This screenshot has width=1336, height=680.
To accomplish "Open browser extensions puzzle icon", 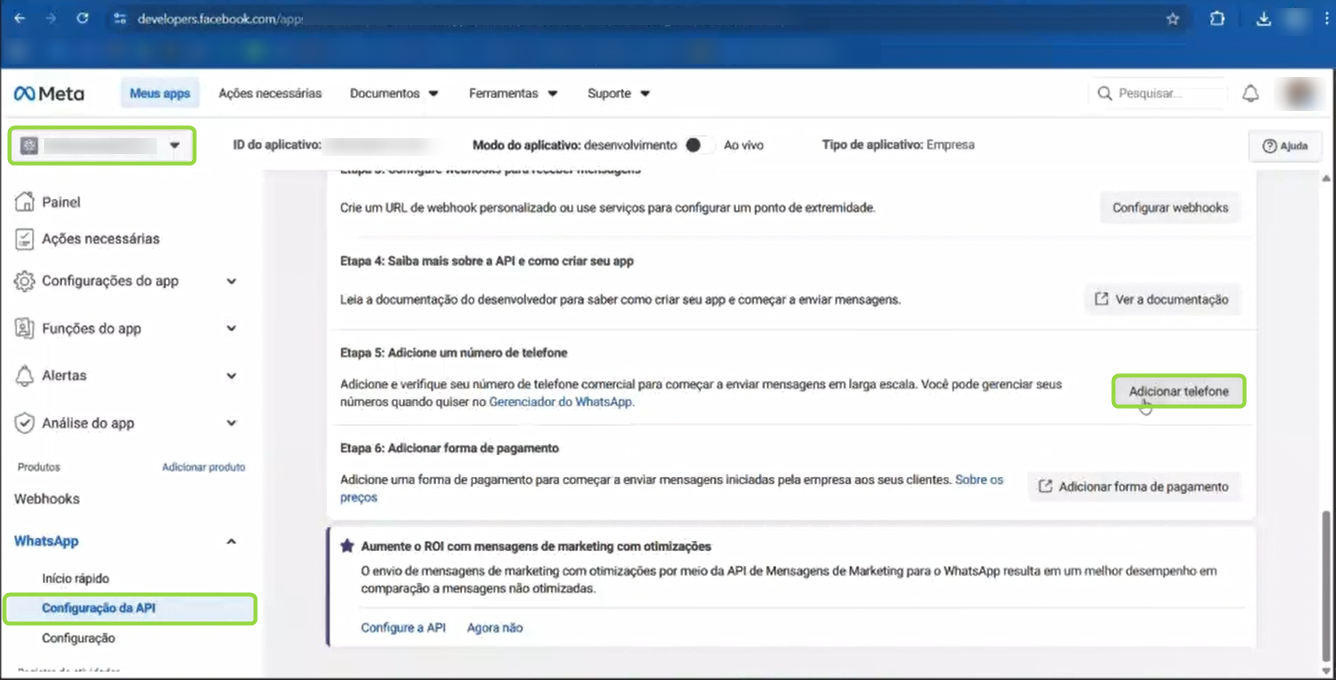I will pos(1217,18).
